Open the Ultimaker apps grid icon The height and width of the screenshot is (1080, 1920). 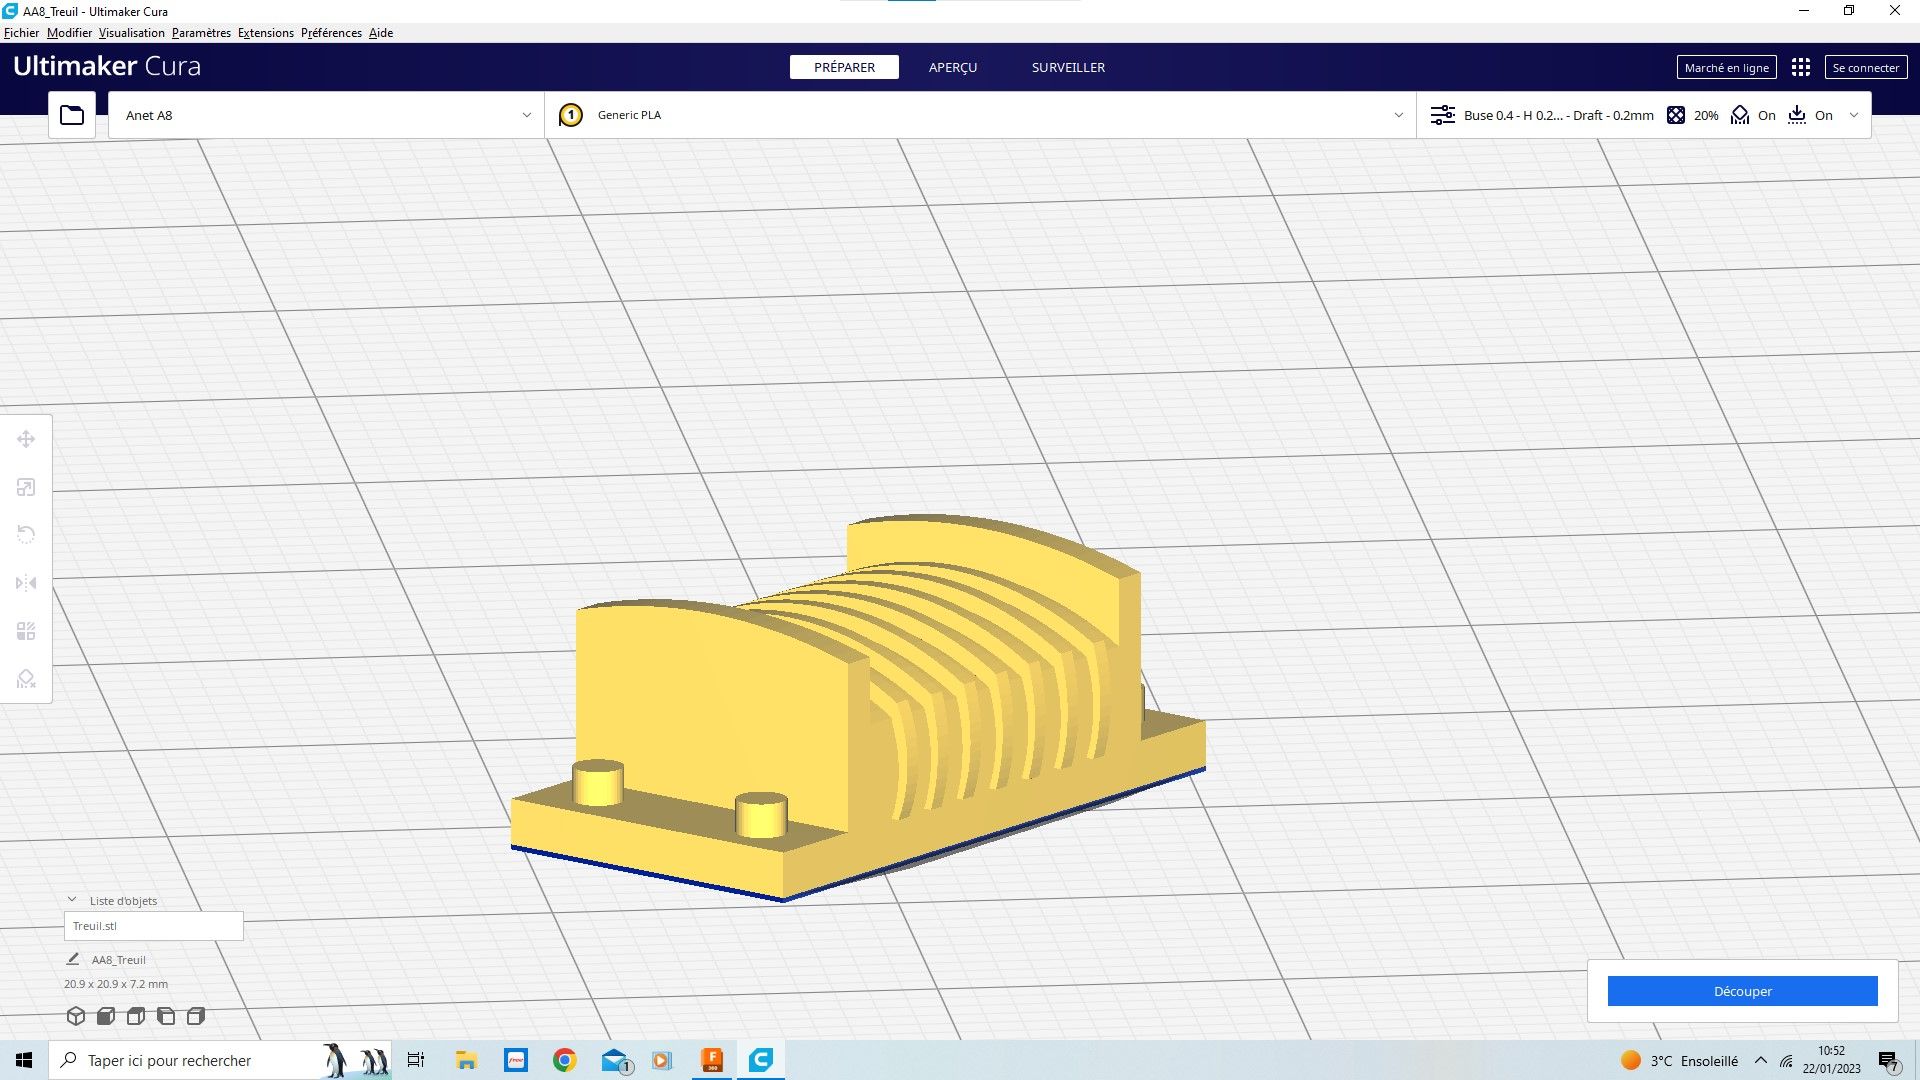[x=1800, y=67]
